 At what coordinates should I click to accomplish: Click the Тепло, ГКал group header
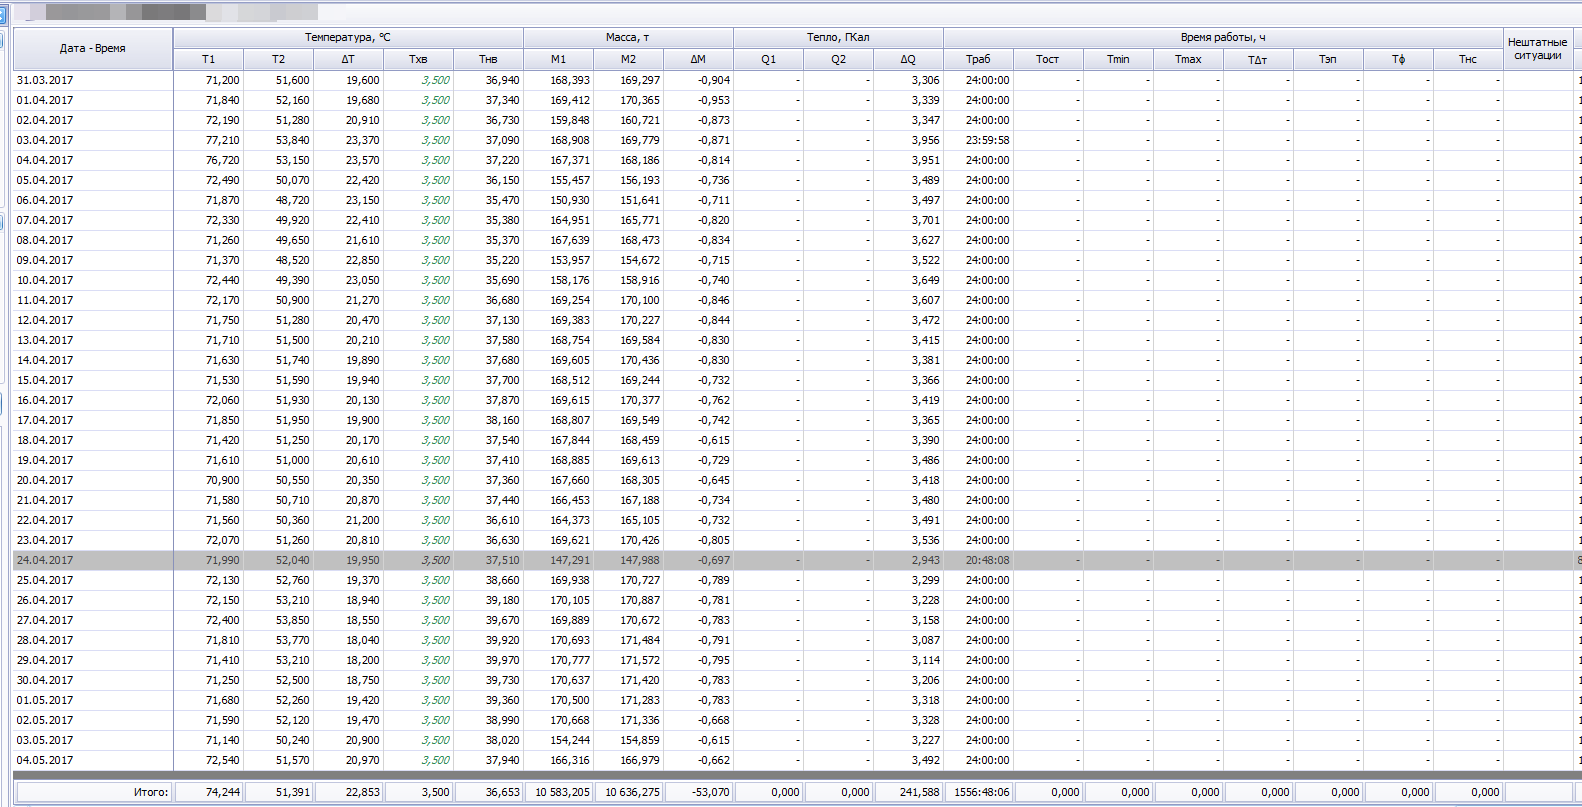click(838, 37)
